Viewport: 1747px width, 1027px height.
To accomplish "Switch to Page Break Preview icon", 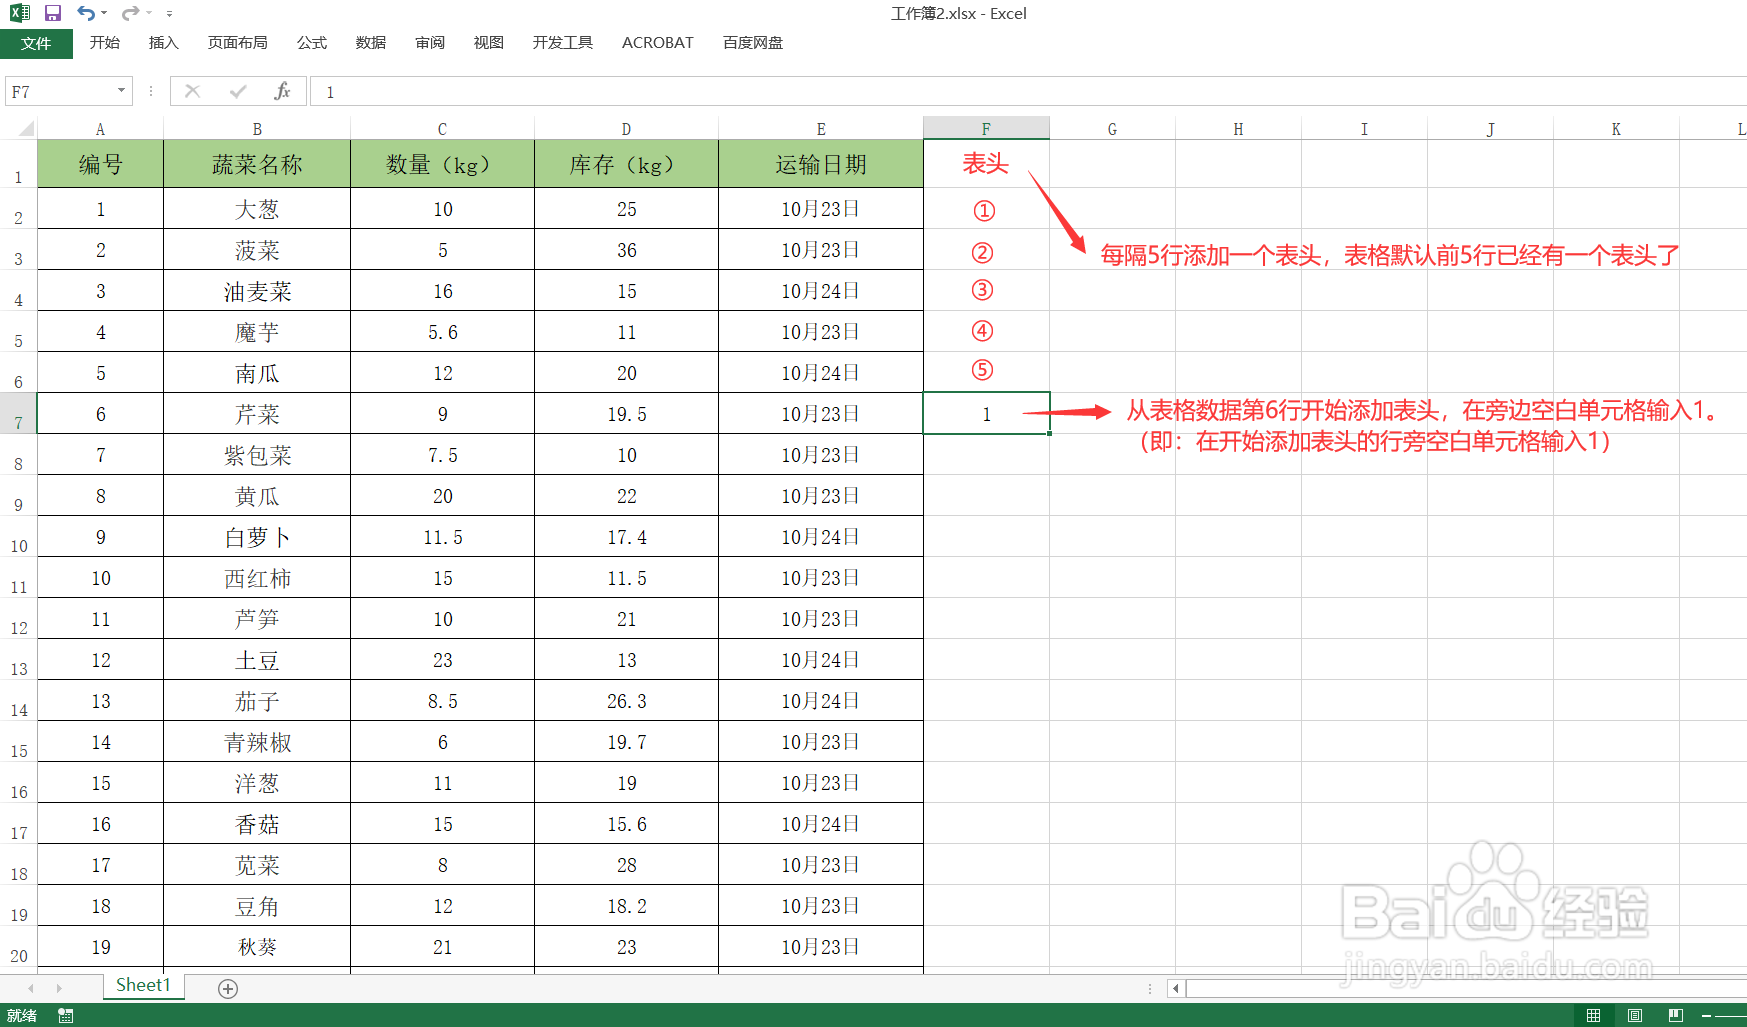I will point(1675,1016).
